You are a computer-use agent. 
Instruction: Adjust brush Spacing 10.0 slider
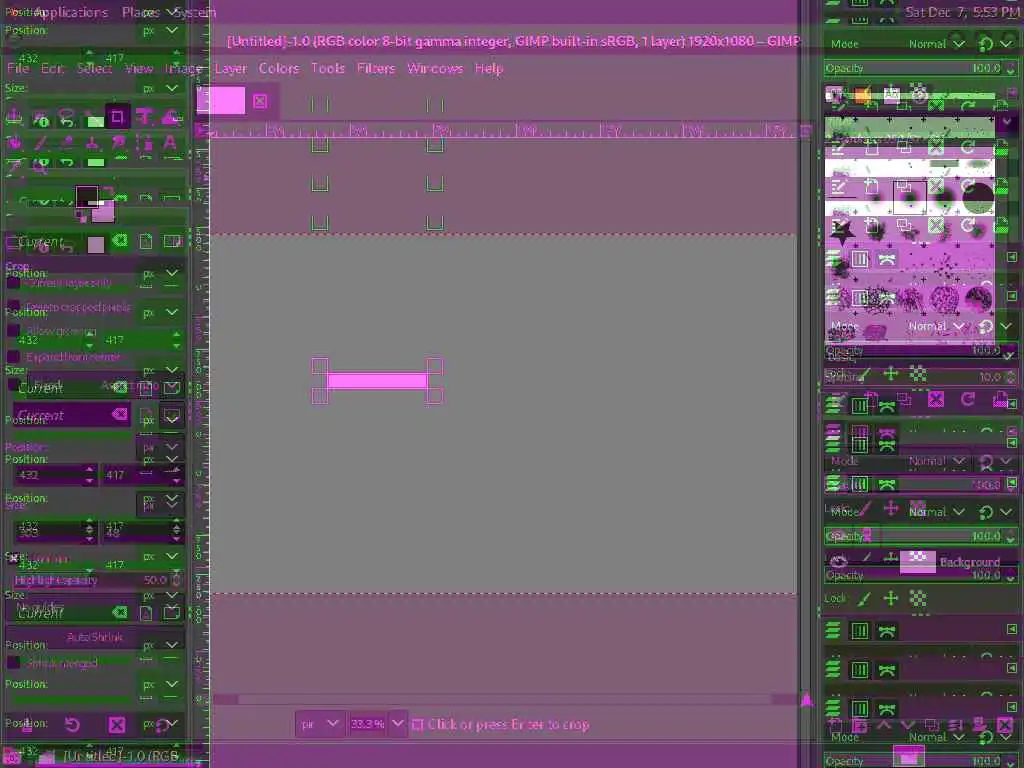pyautogui.click(x=921, y=377)
